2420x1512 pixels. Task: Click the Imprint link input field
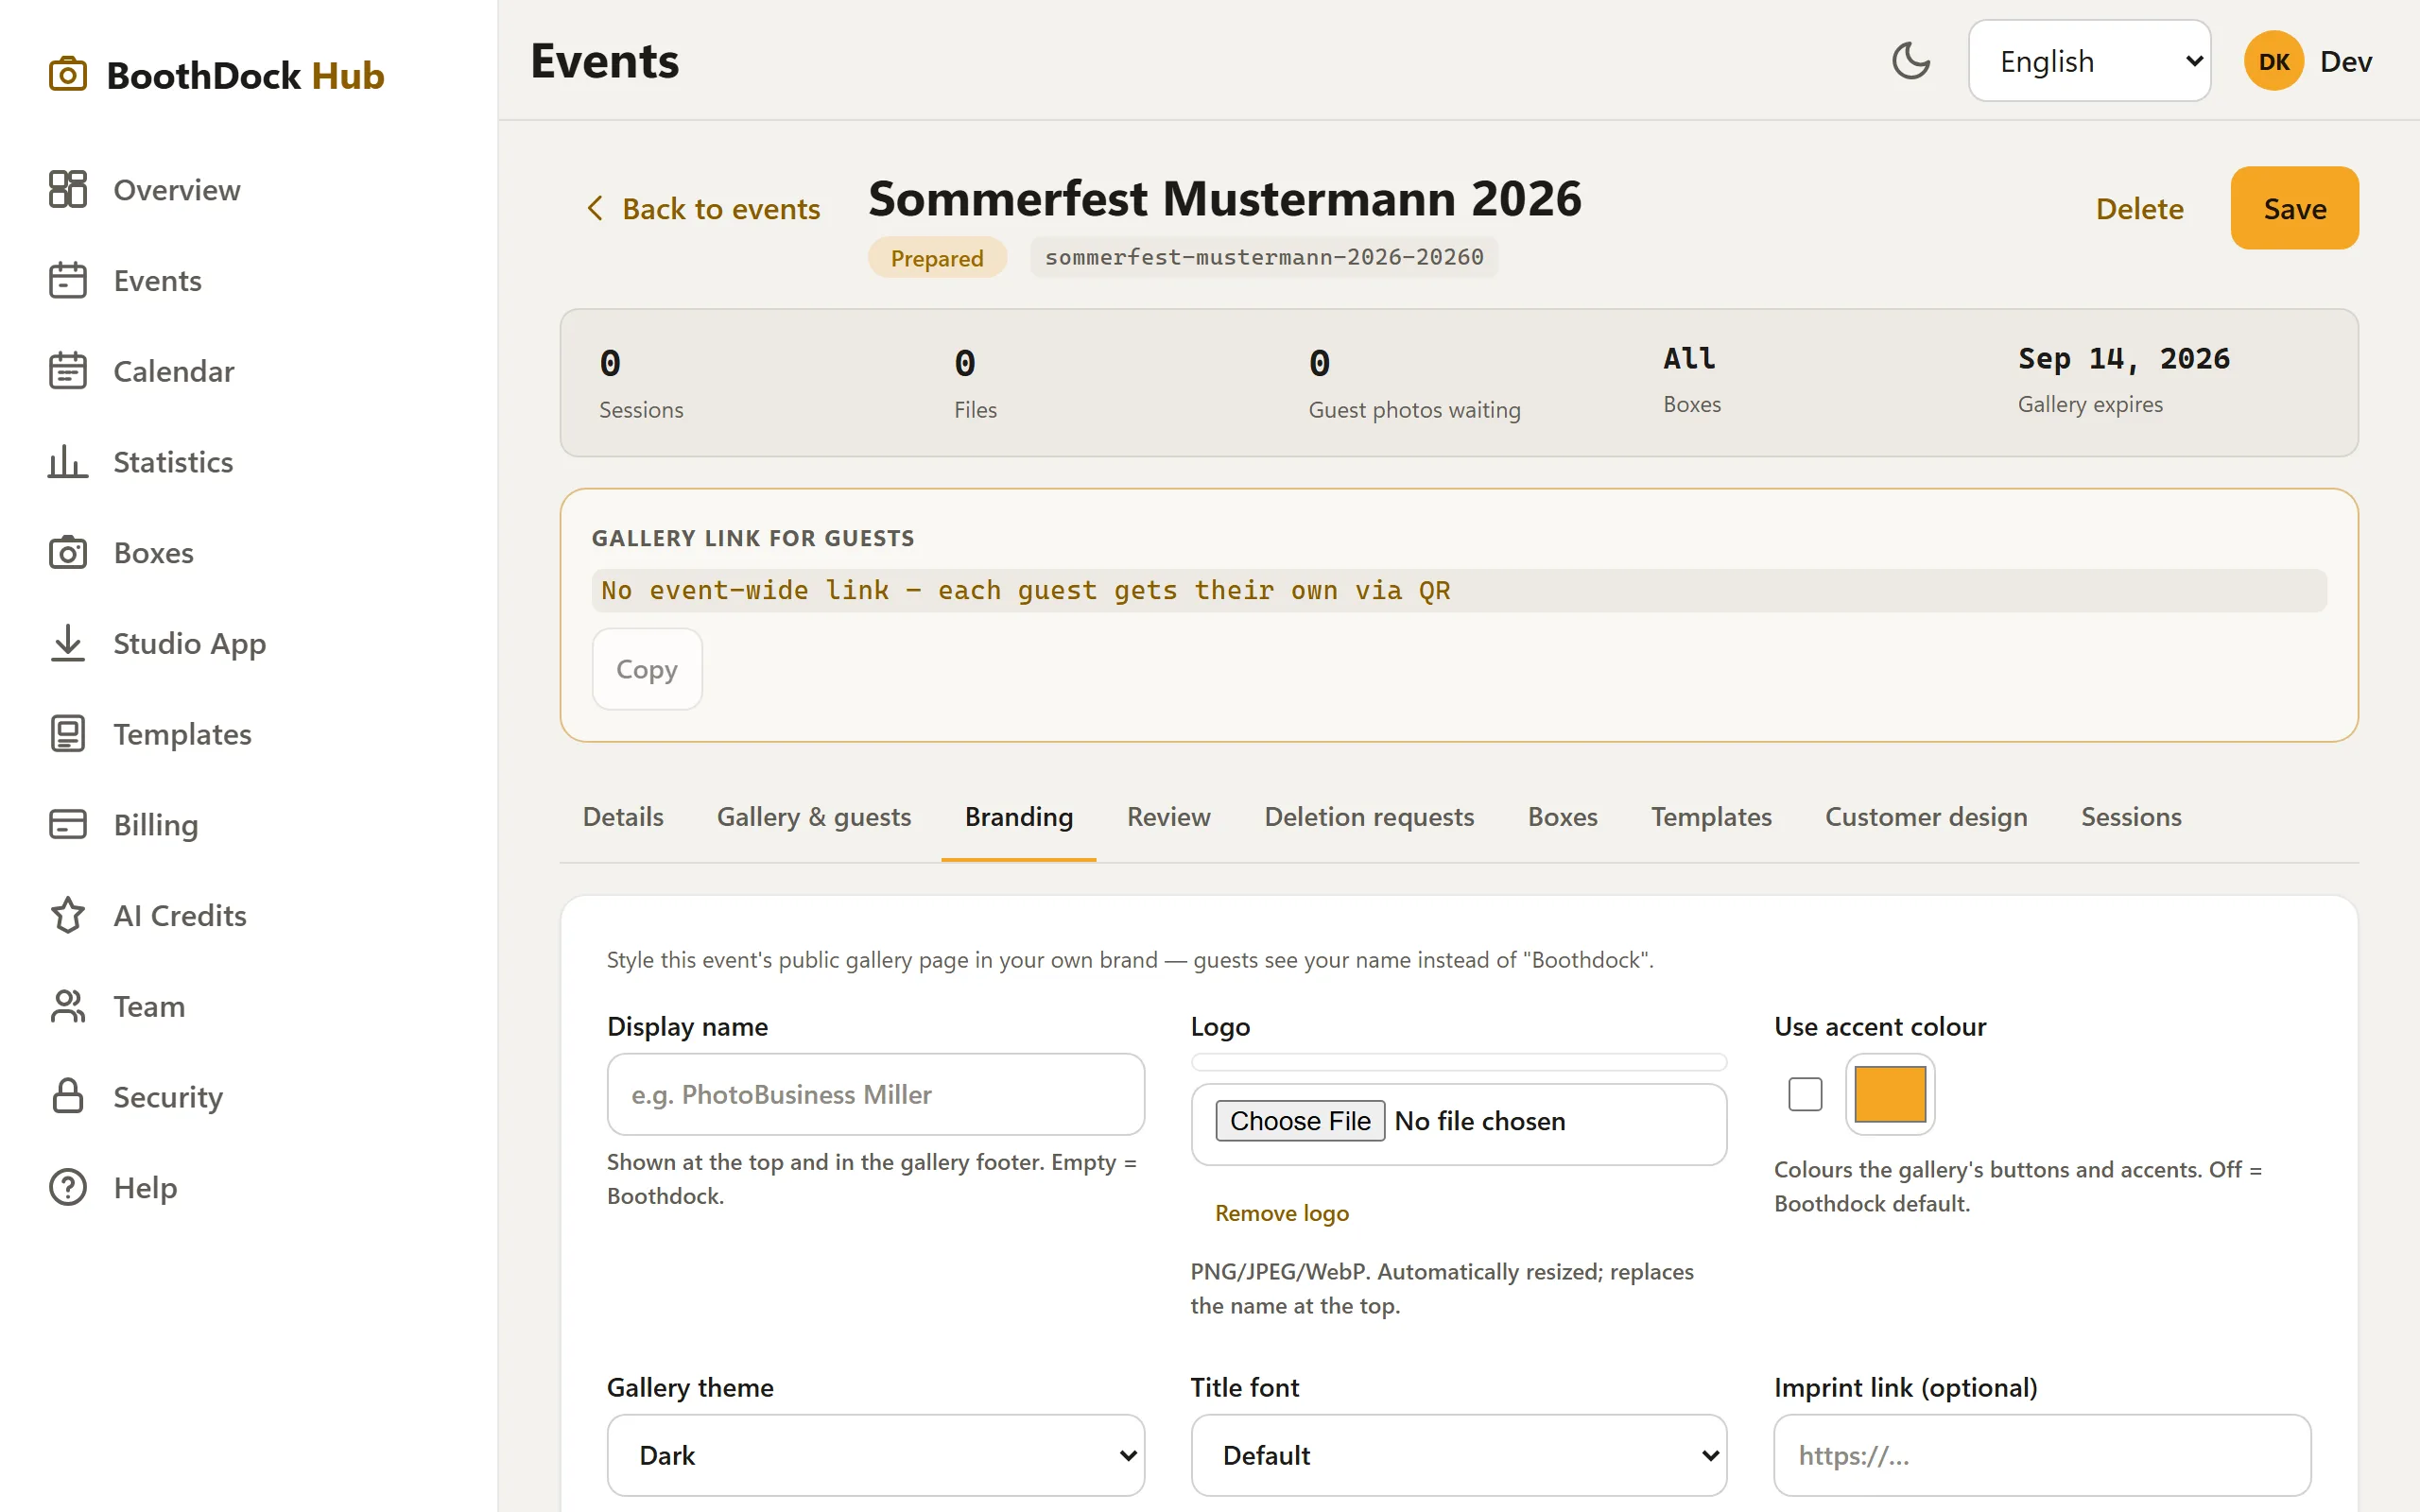click(x=2042, y=1455)
